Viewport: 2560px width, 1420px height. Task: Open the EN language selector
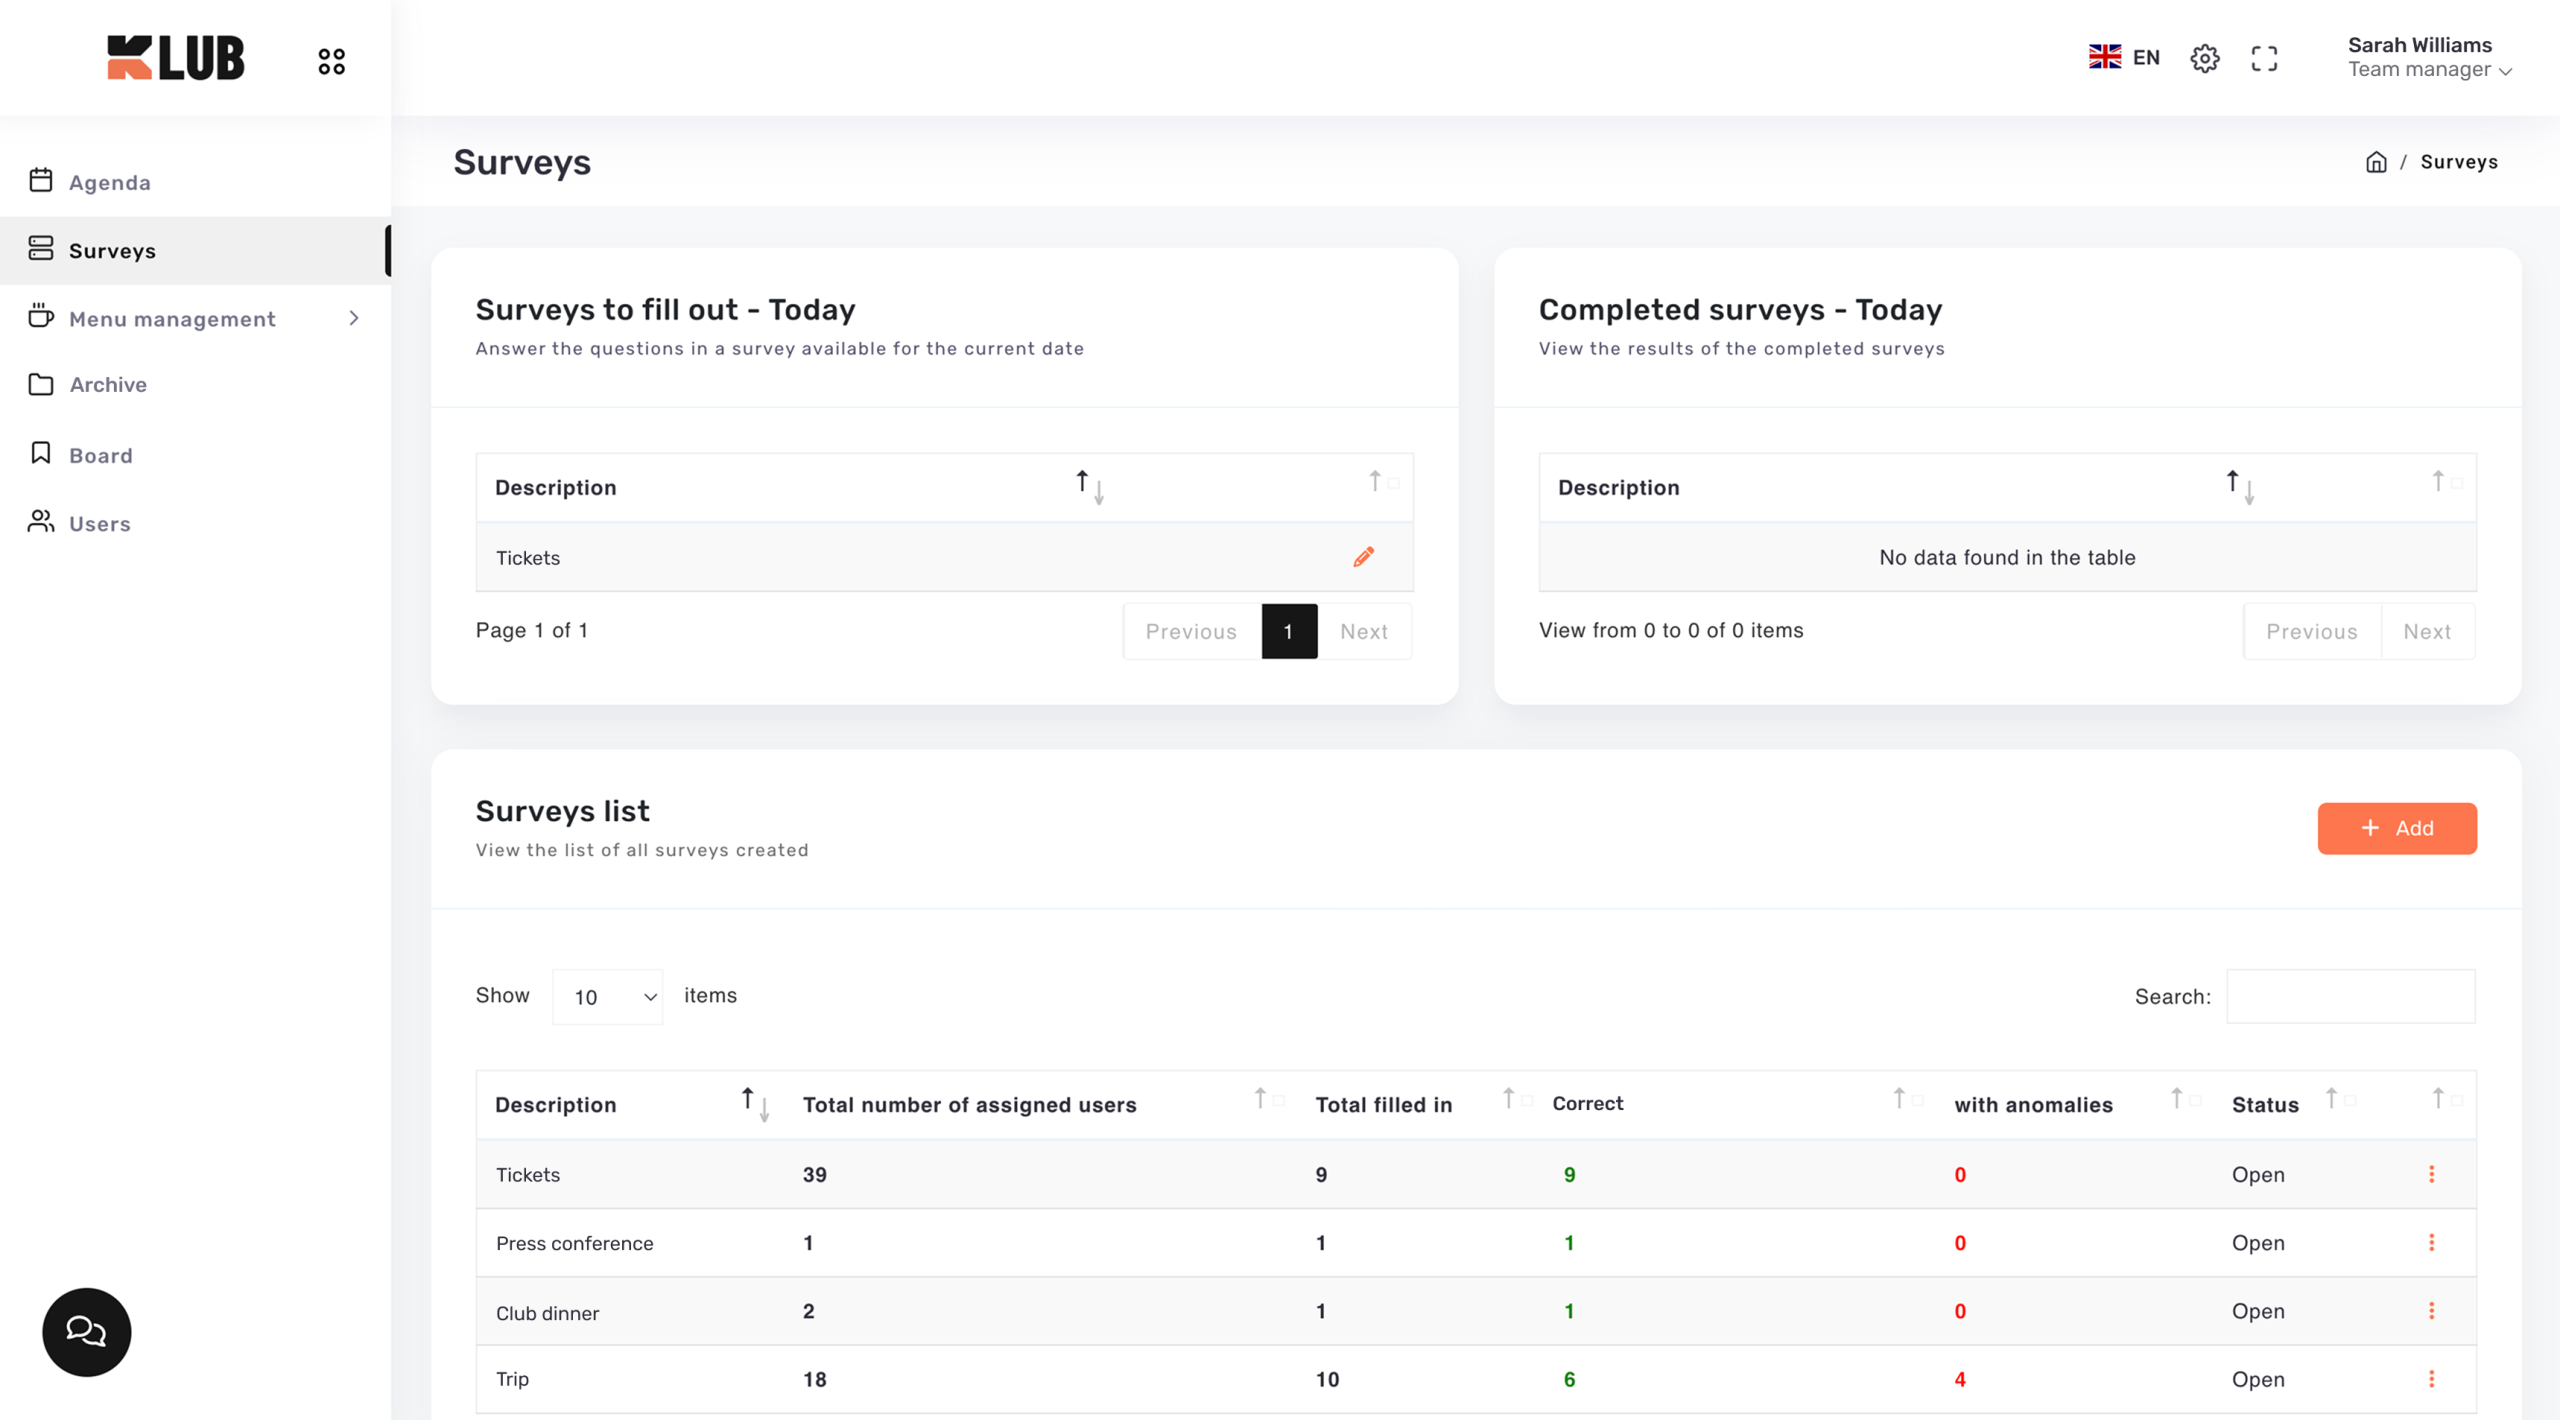click(x=2124, y=57)
